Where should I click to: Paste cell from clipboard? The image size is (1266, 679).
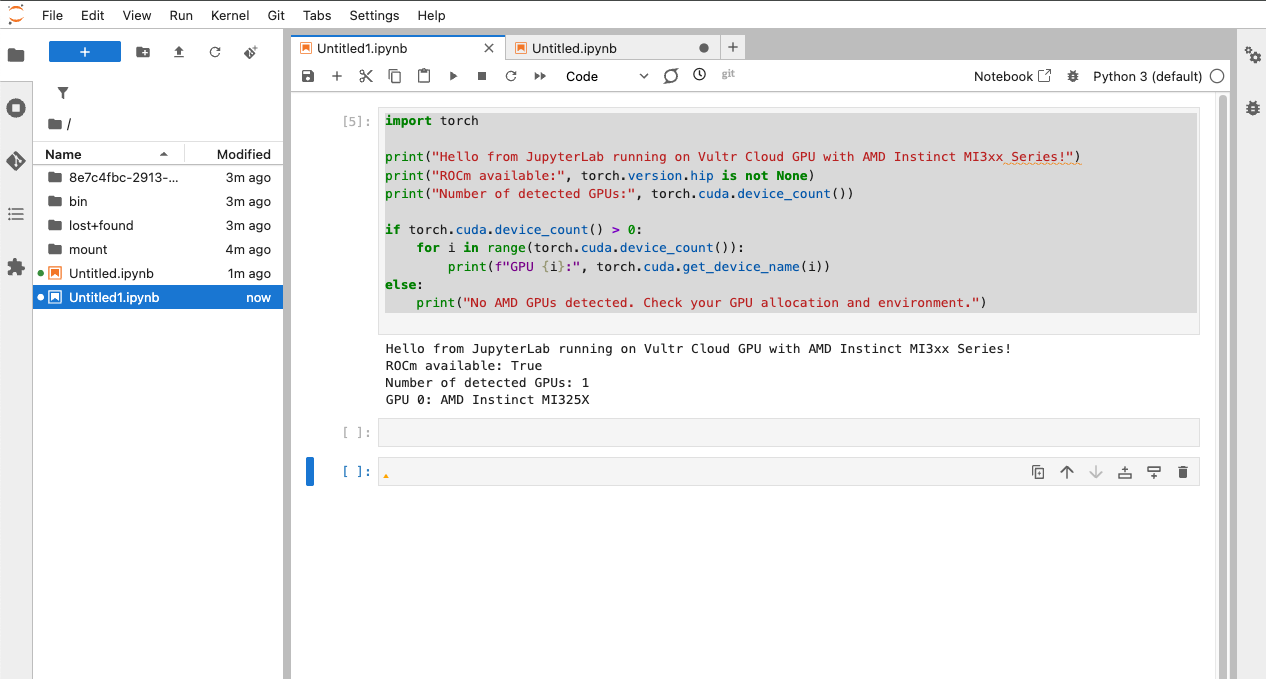tap(424, 76)
